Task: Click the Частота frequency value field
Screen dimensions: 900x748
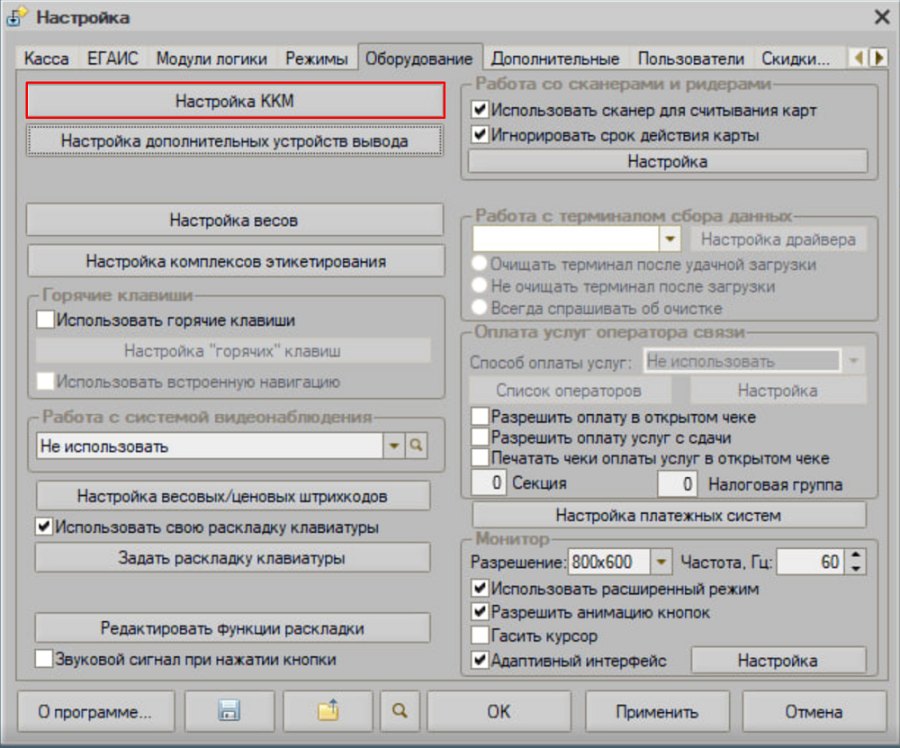Action: coord(810,561)
